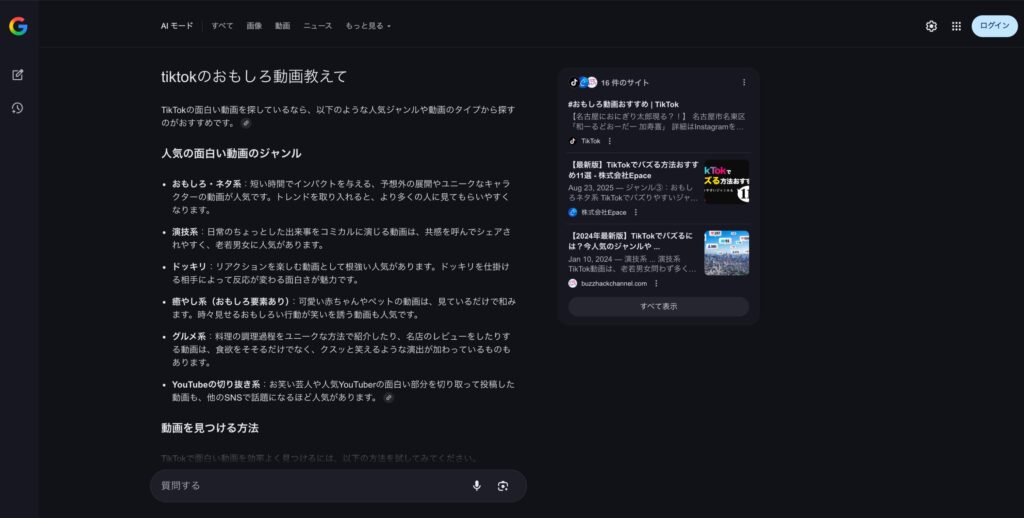Viewport: 1024px width, 518px height.
Task: Switch to the 画像 tab
Action: (254, 26)
